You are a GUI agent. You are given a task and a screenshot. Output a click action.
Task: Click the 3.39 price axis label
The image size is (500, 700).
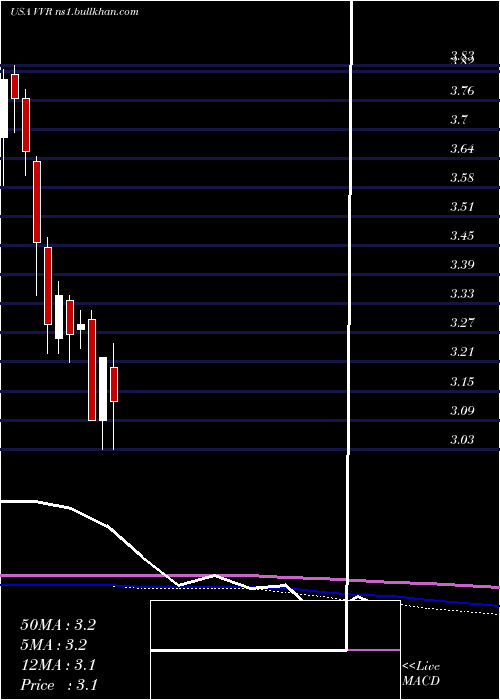pyautogui.click(x=462, y=265)
